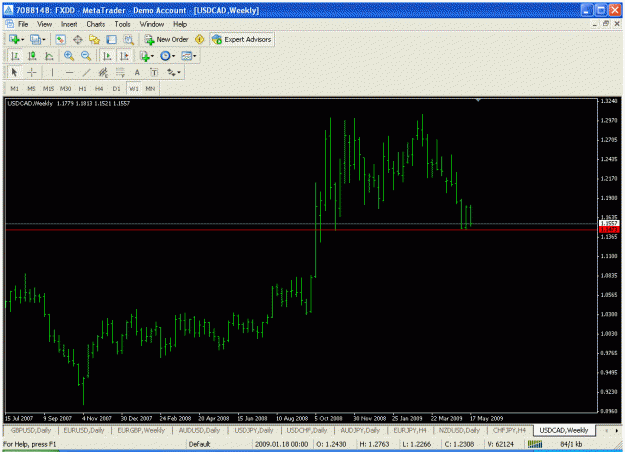The image size is (625, 452).
Task: Click the New Order button
Action: 167,39
